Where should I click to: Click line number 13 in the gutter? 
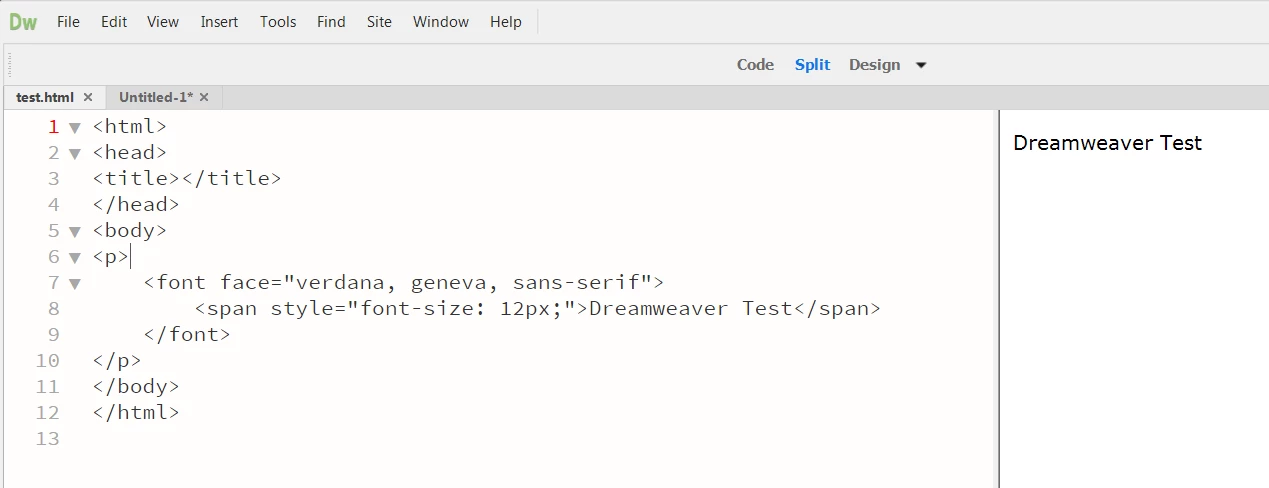tap(47, 439)
